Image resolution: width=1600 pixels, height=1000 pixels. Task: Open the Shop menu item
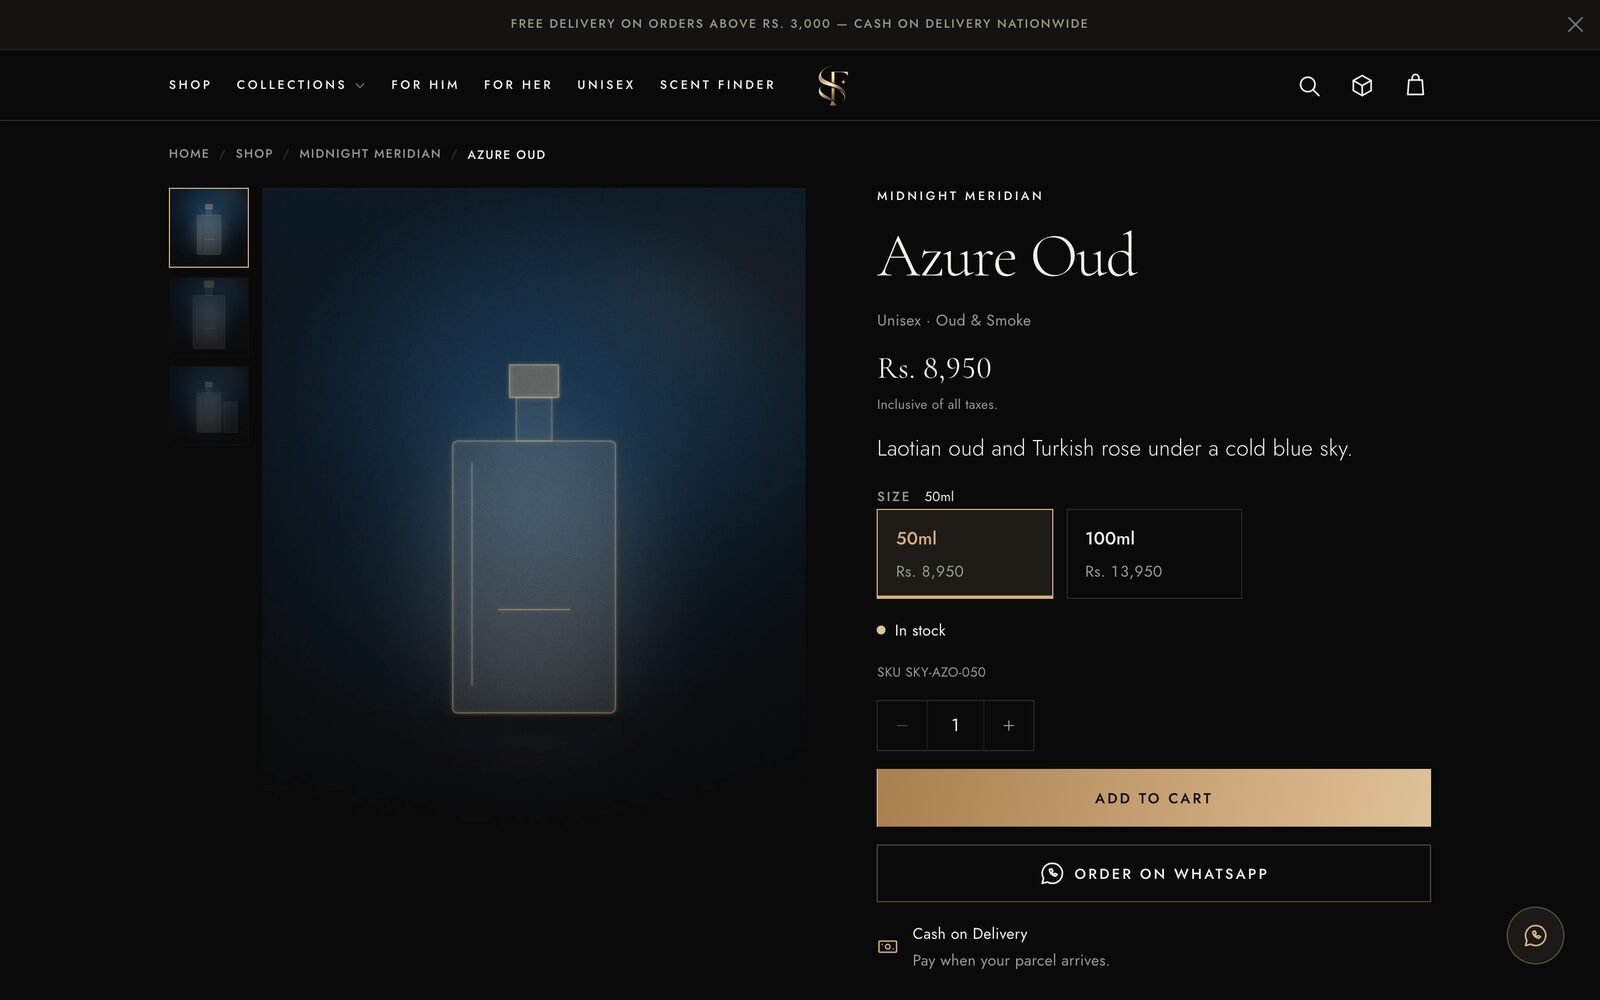coord(190,85)
